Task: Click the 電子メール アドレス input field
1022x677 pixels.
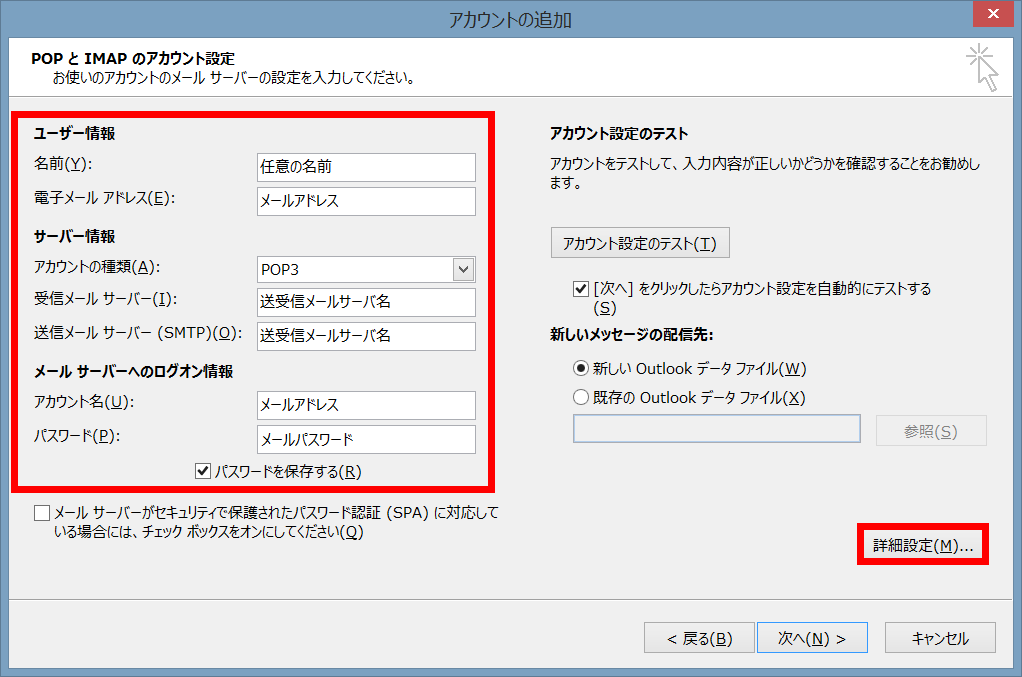Action: click(366, 201)
